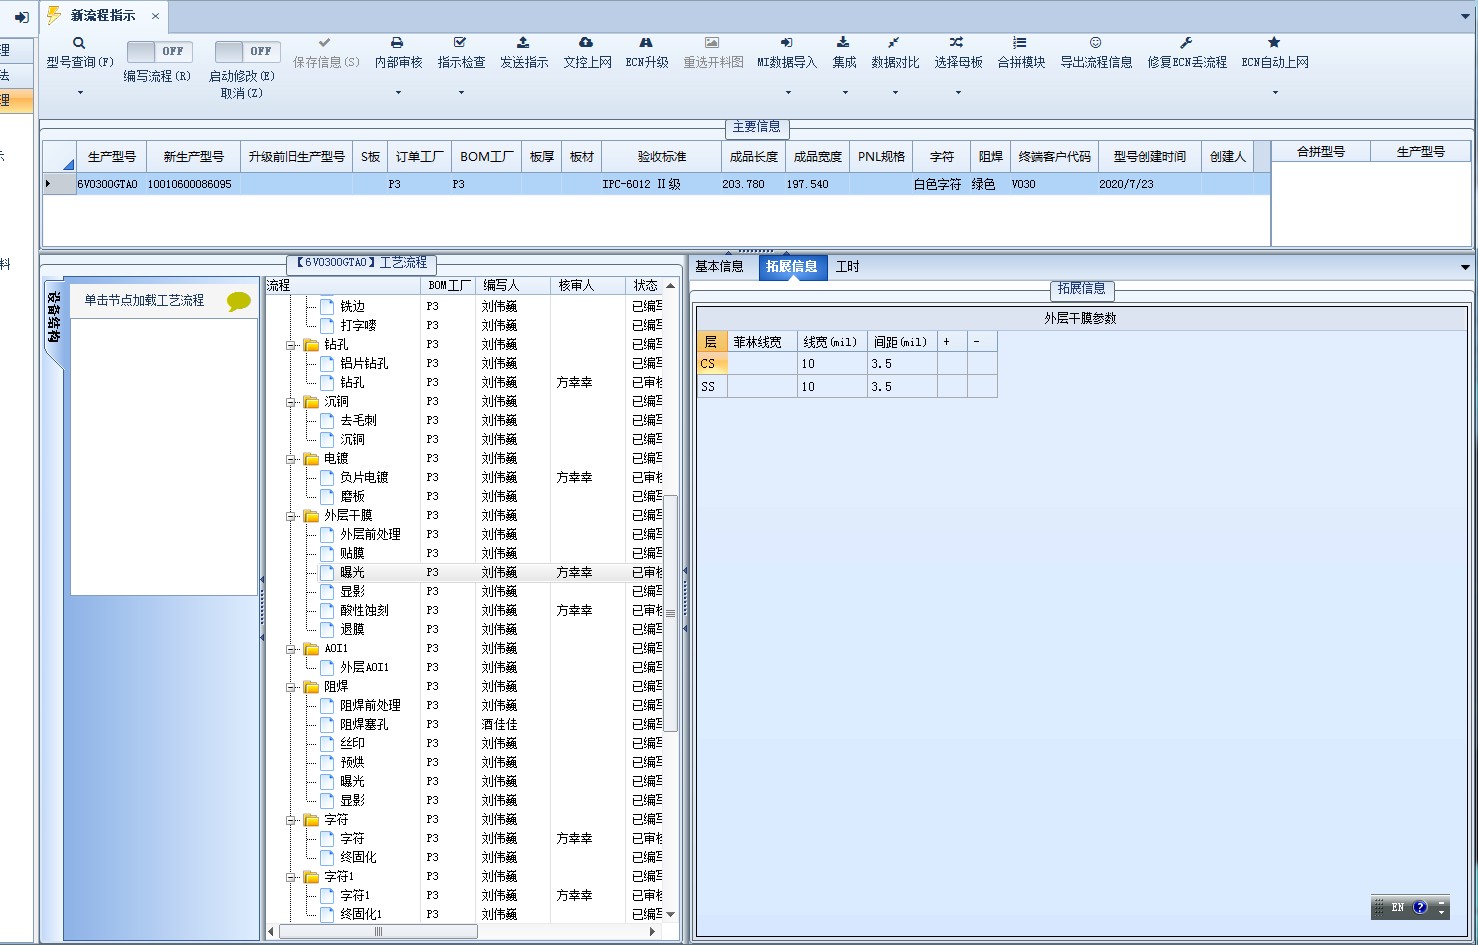Click the 导出流程信息 smiley icon
Image resolution: width=1478 pixels, height=945 pixels.
coord(1096,43)
